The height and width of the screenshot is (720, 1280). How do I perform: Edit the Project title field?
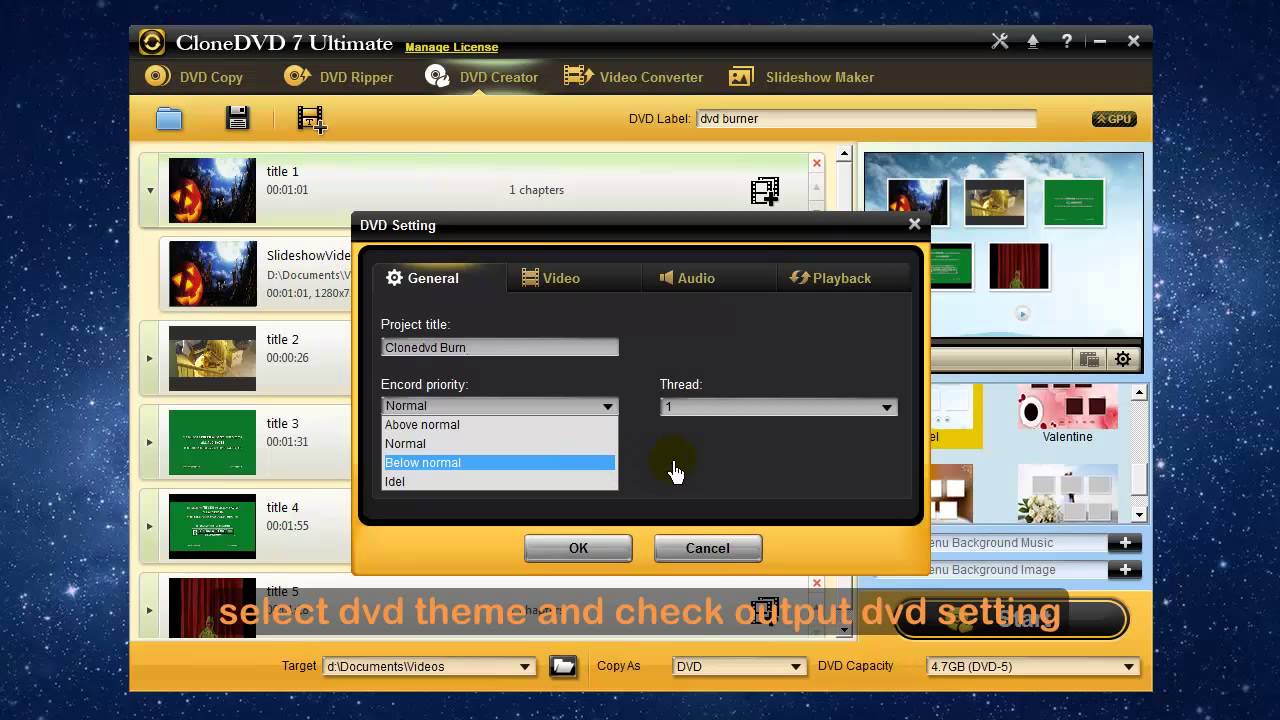(x=500, y=347)
